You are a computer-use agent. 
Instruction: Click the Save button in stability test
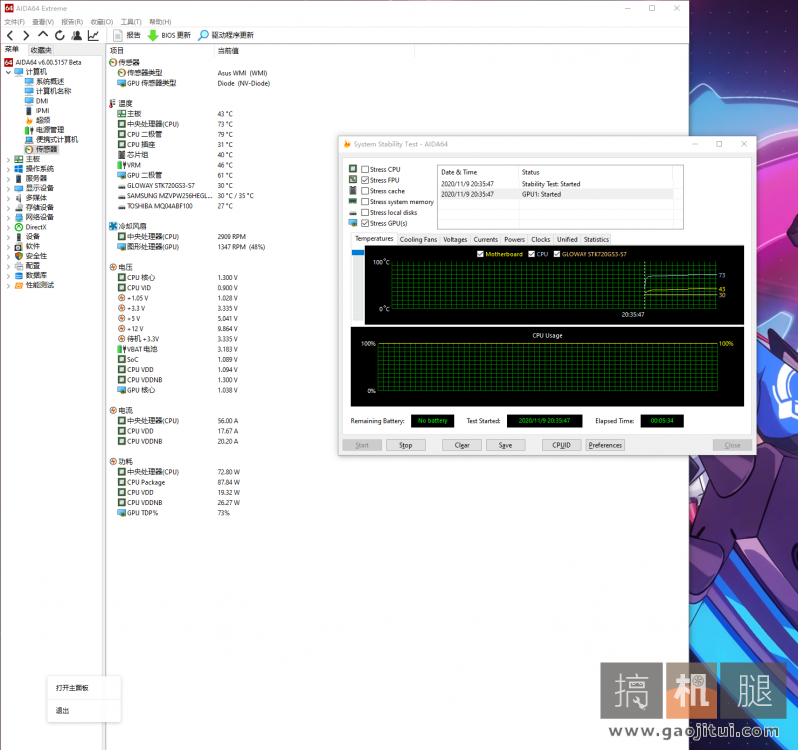click(x=505, y=445)
